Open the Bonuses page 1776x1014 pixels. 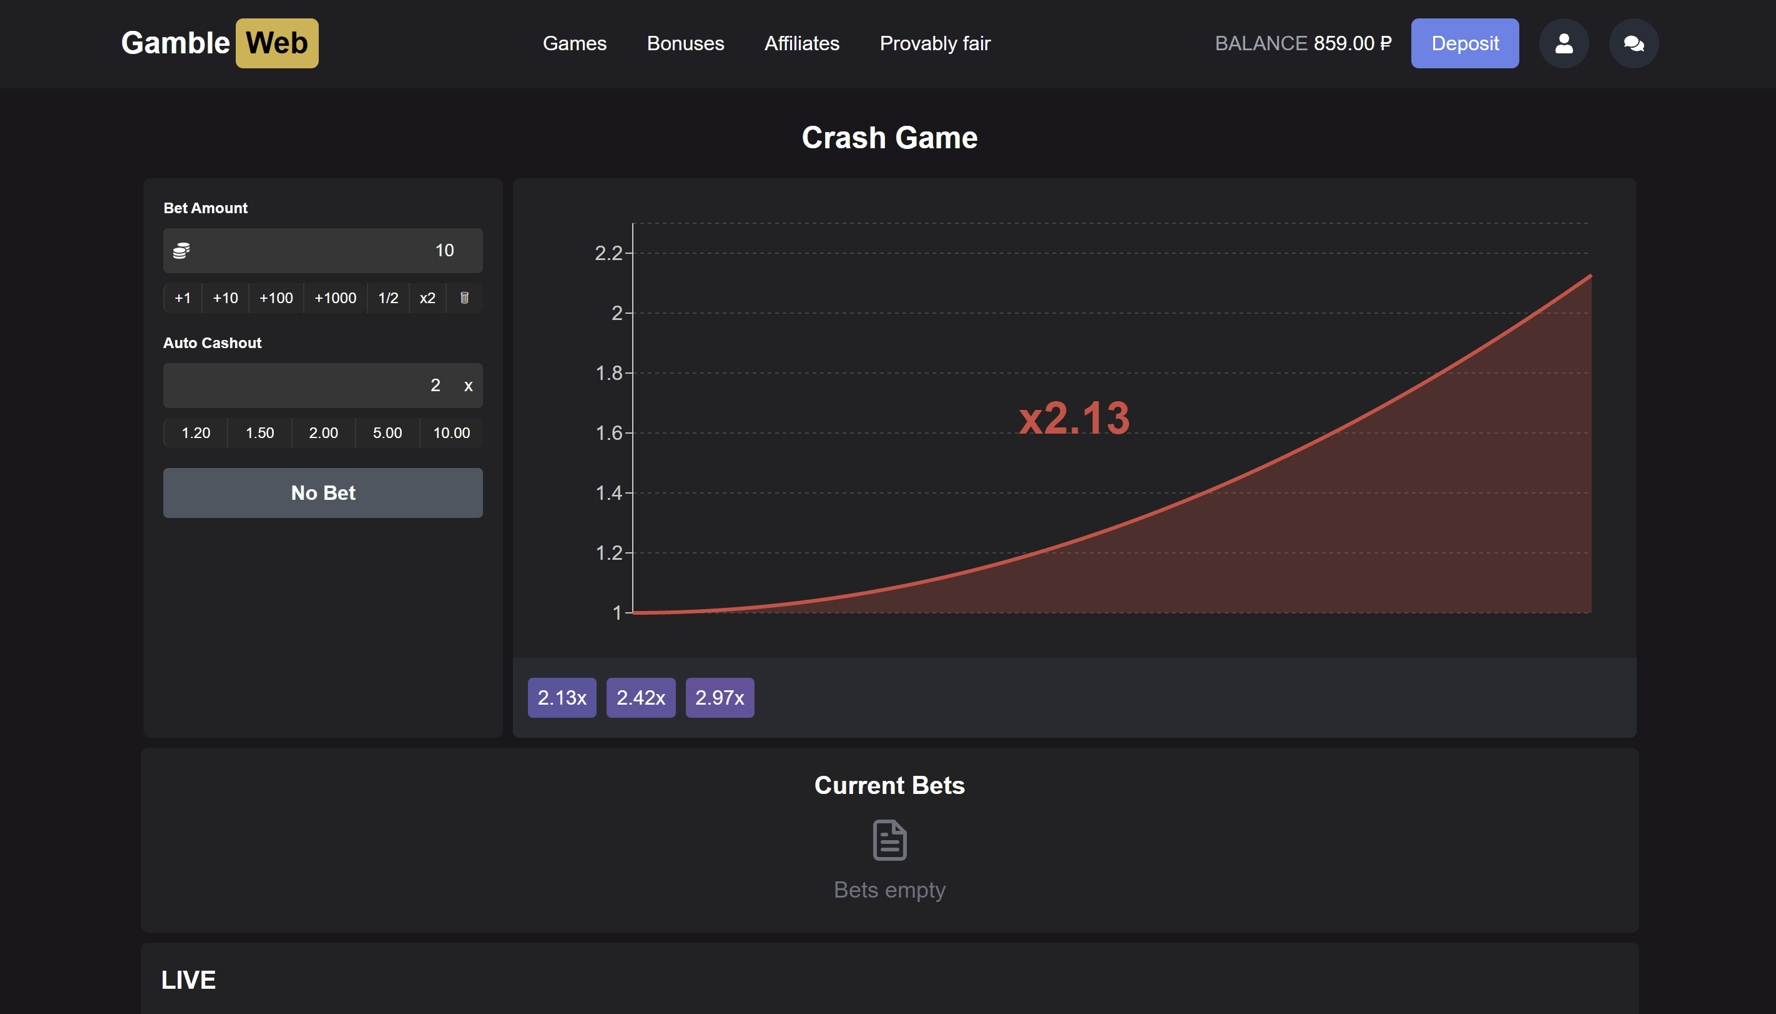685,43
